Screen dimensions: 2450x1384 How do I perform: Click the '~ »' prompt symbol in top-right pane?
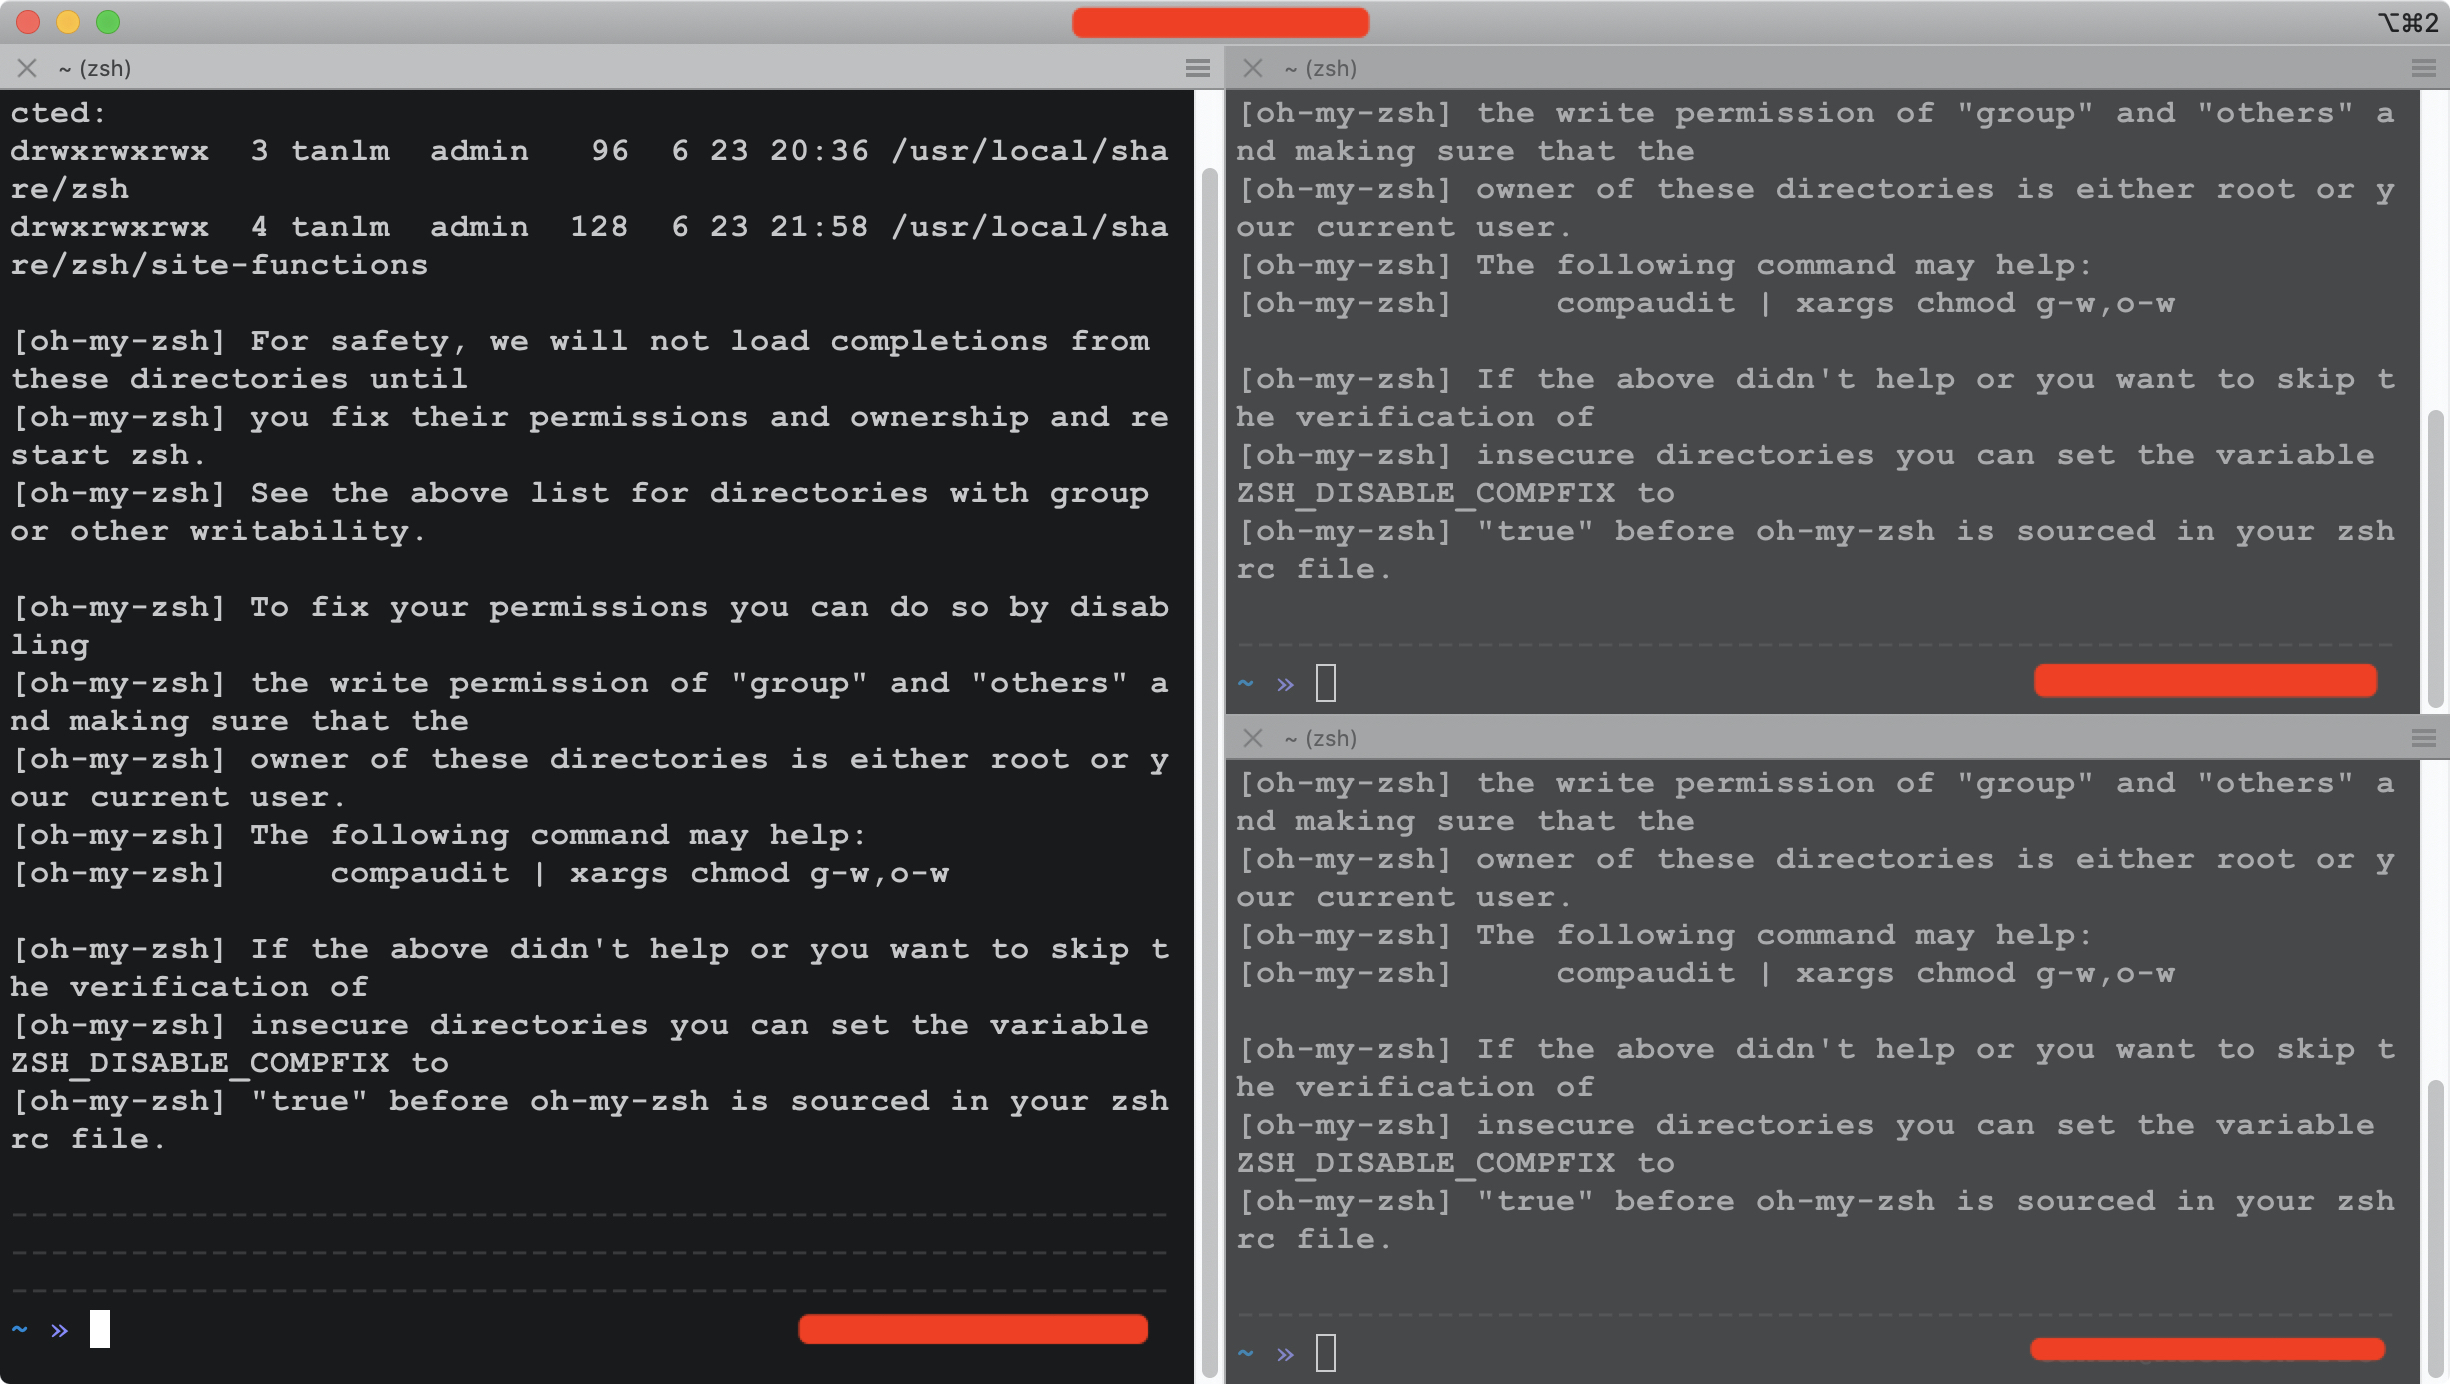(x=1266, y=683)
